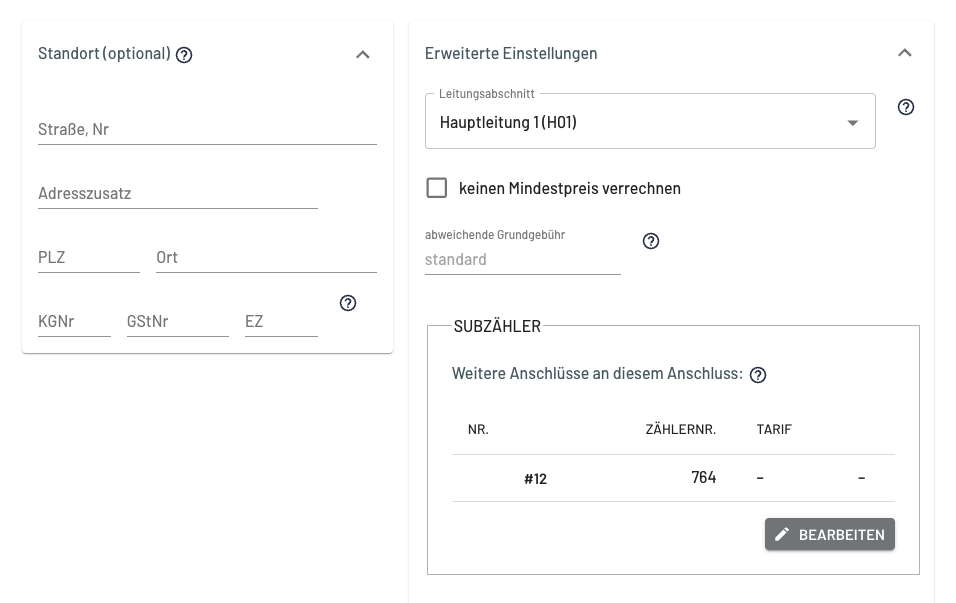Enable keinen Mindestpreis verrechnen checkbox
This screenshot has width=956, height=603.
point(437,188)
